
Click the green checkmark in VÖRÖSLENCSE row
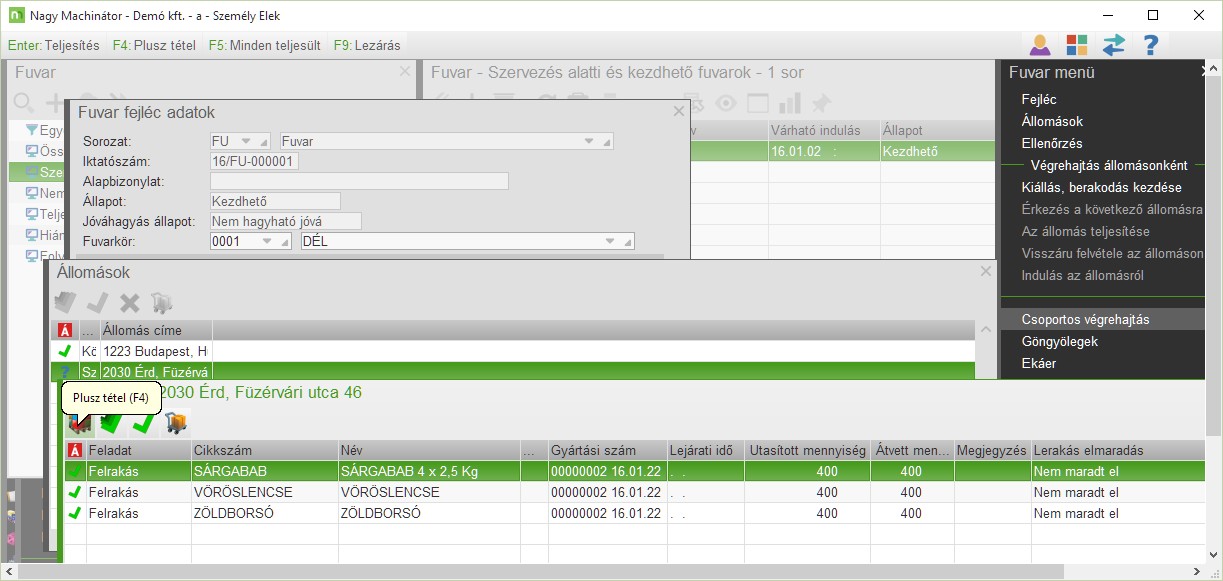[75, 492]
